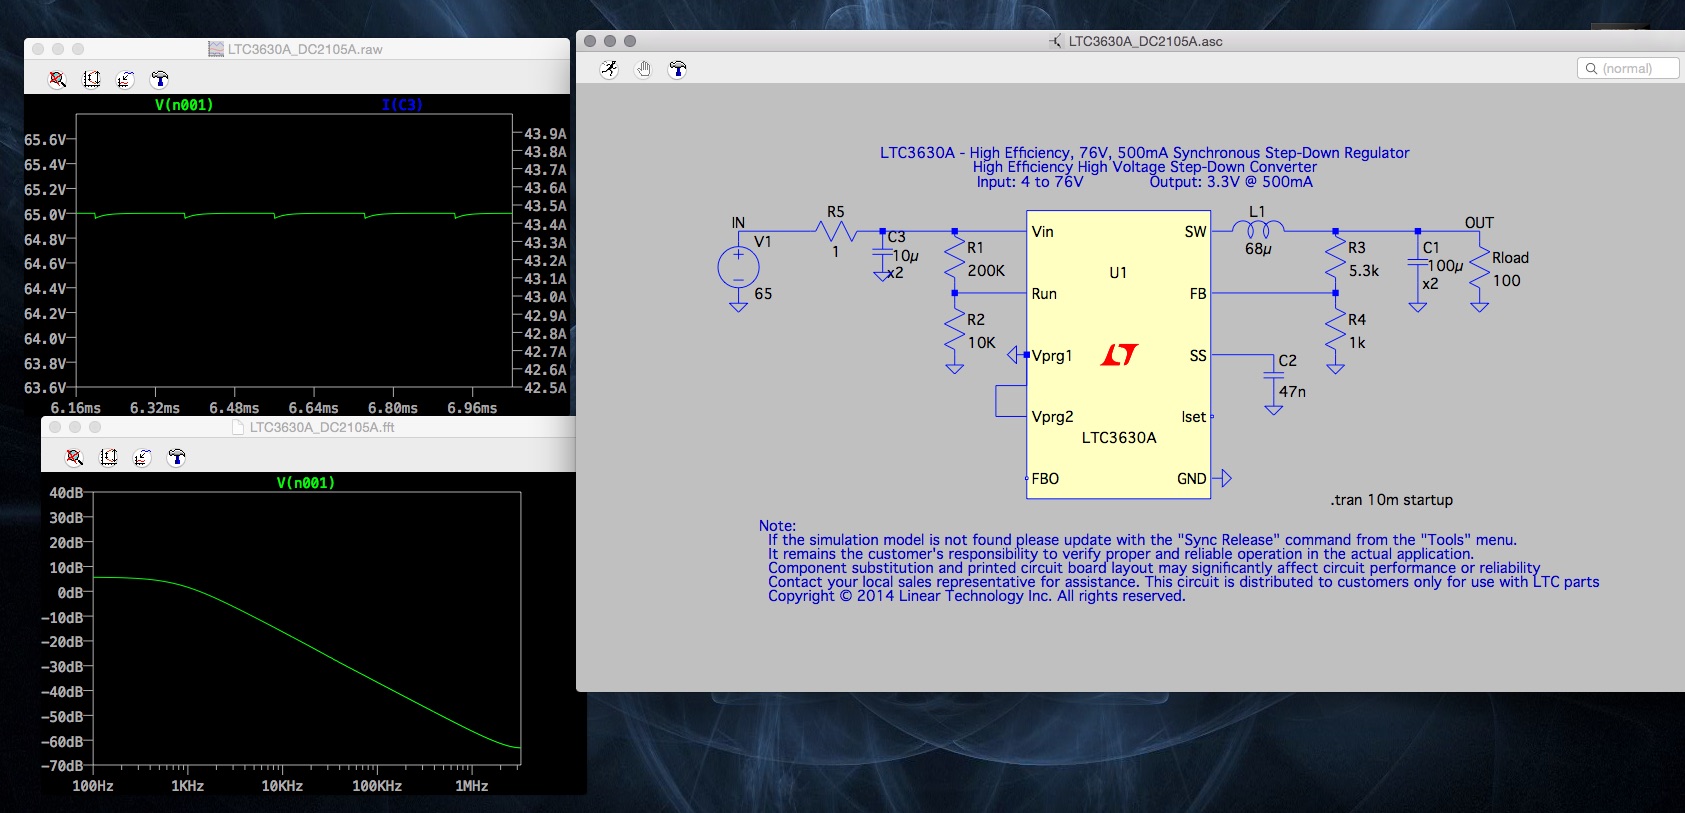Click the "Note:" heading in the schematic
This screenshot has height=813, width=1685.
[x=777, y=526]
